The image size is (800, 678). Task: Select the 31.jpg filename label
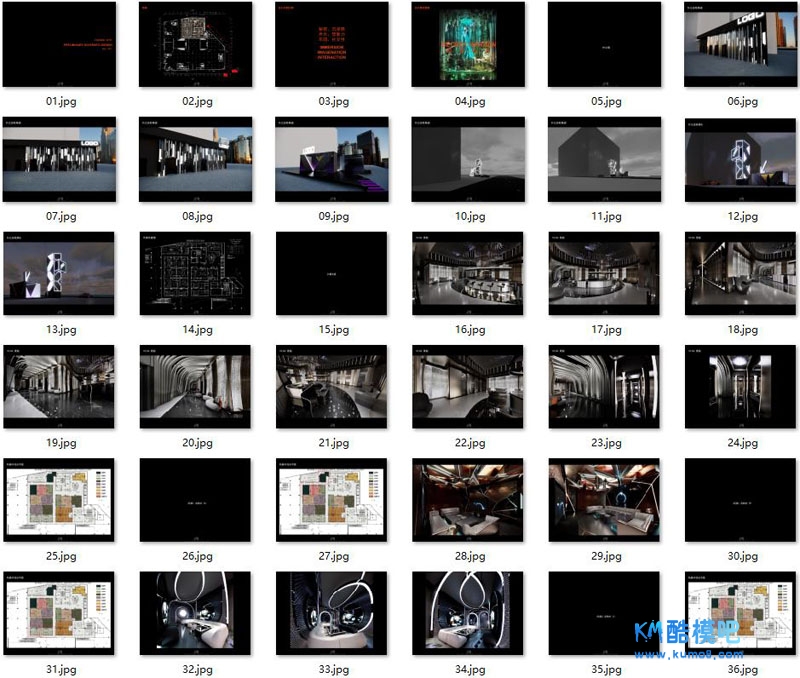(59, 669)
